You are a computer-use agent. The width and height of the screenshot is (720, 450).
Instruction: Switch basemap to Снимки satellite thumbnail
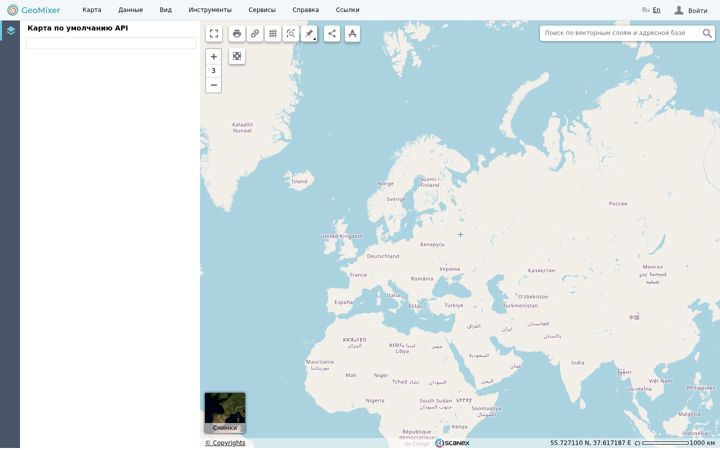pos(225,413)
